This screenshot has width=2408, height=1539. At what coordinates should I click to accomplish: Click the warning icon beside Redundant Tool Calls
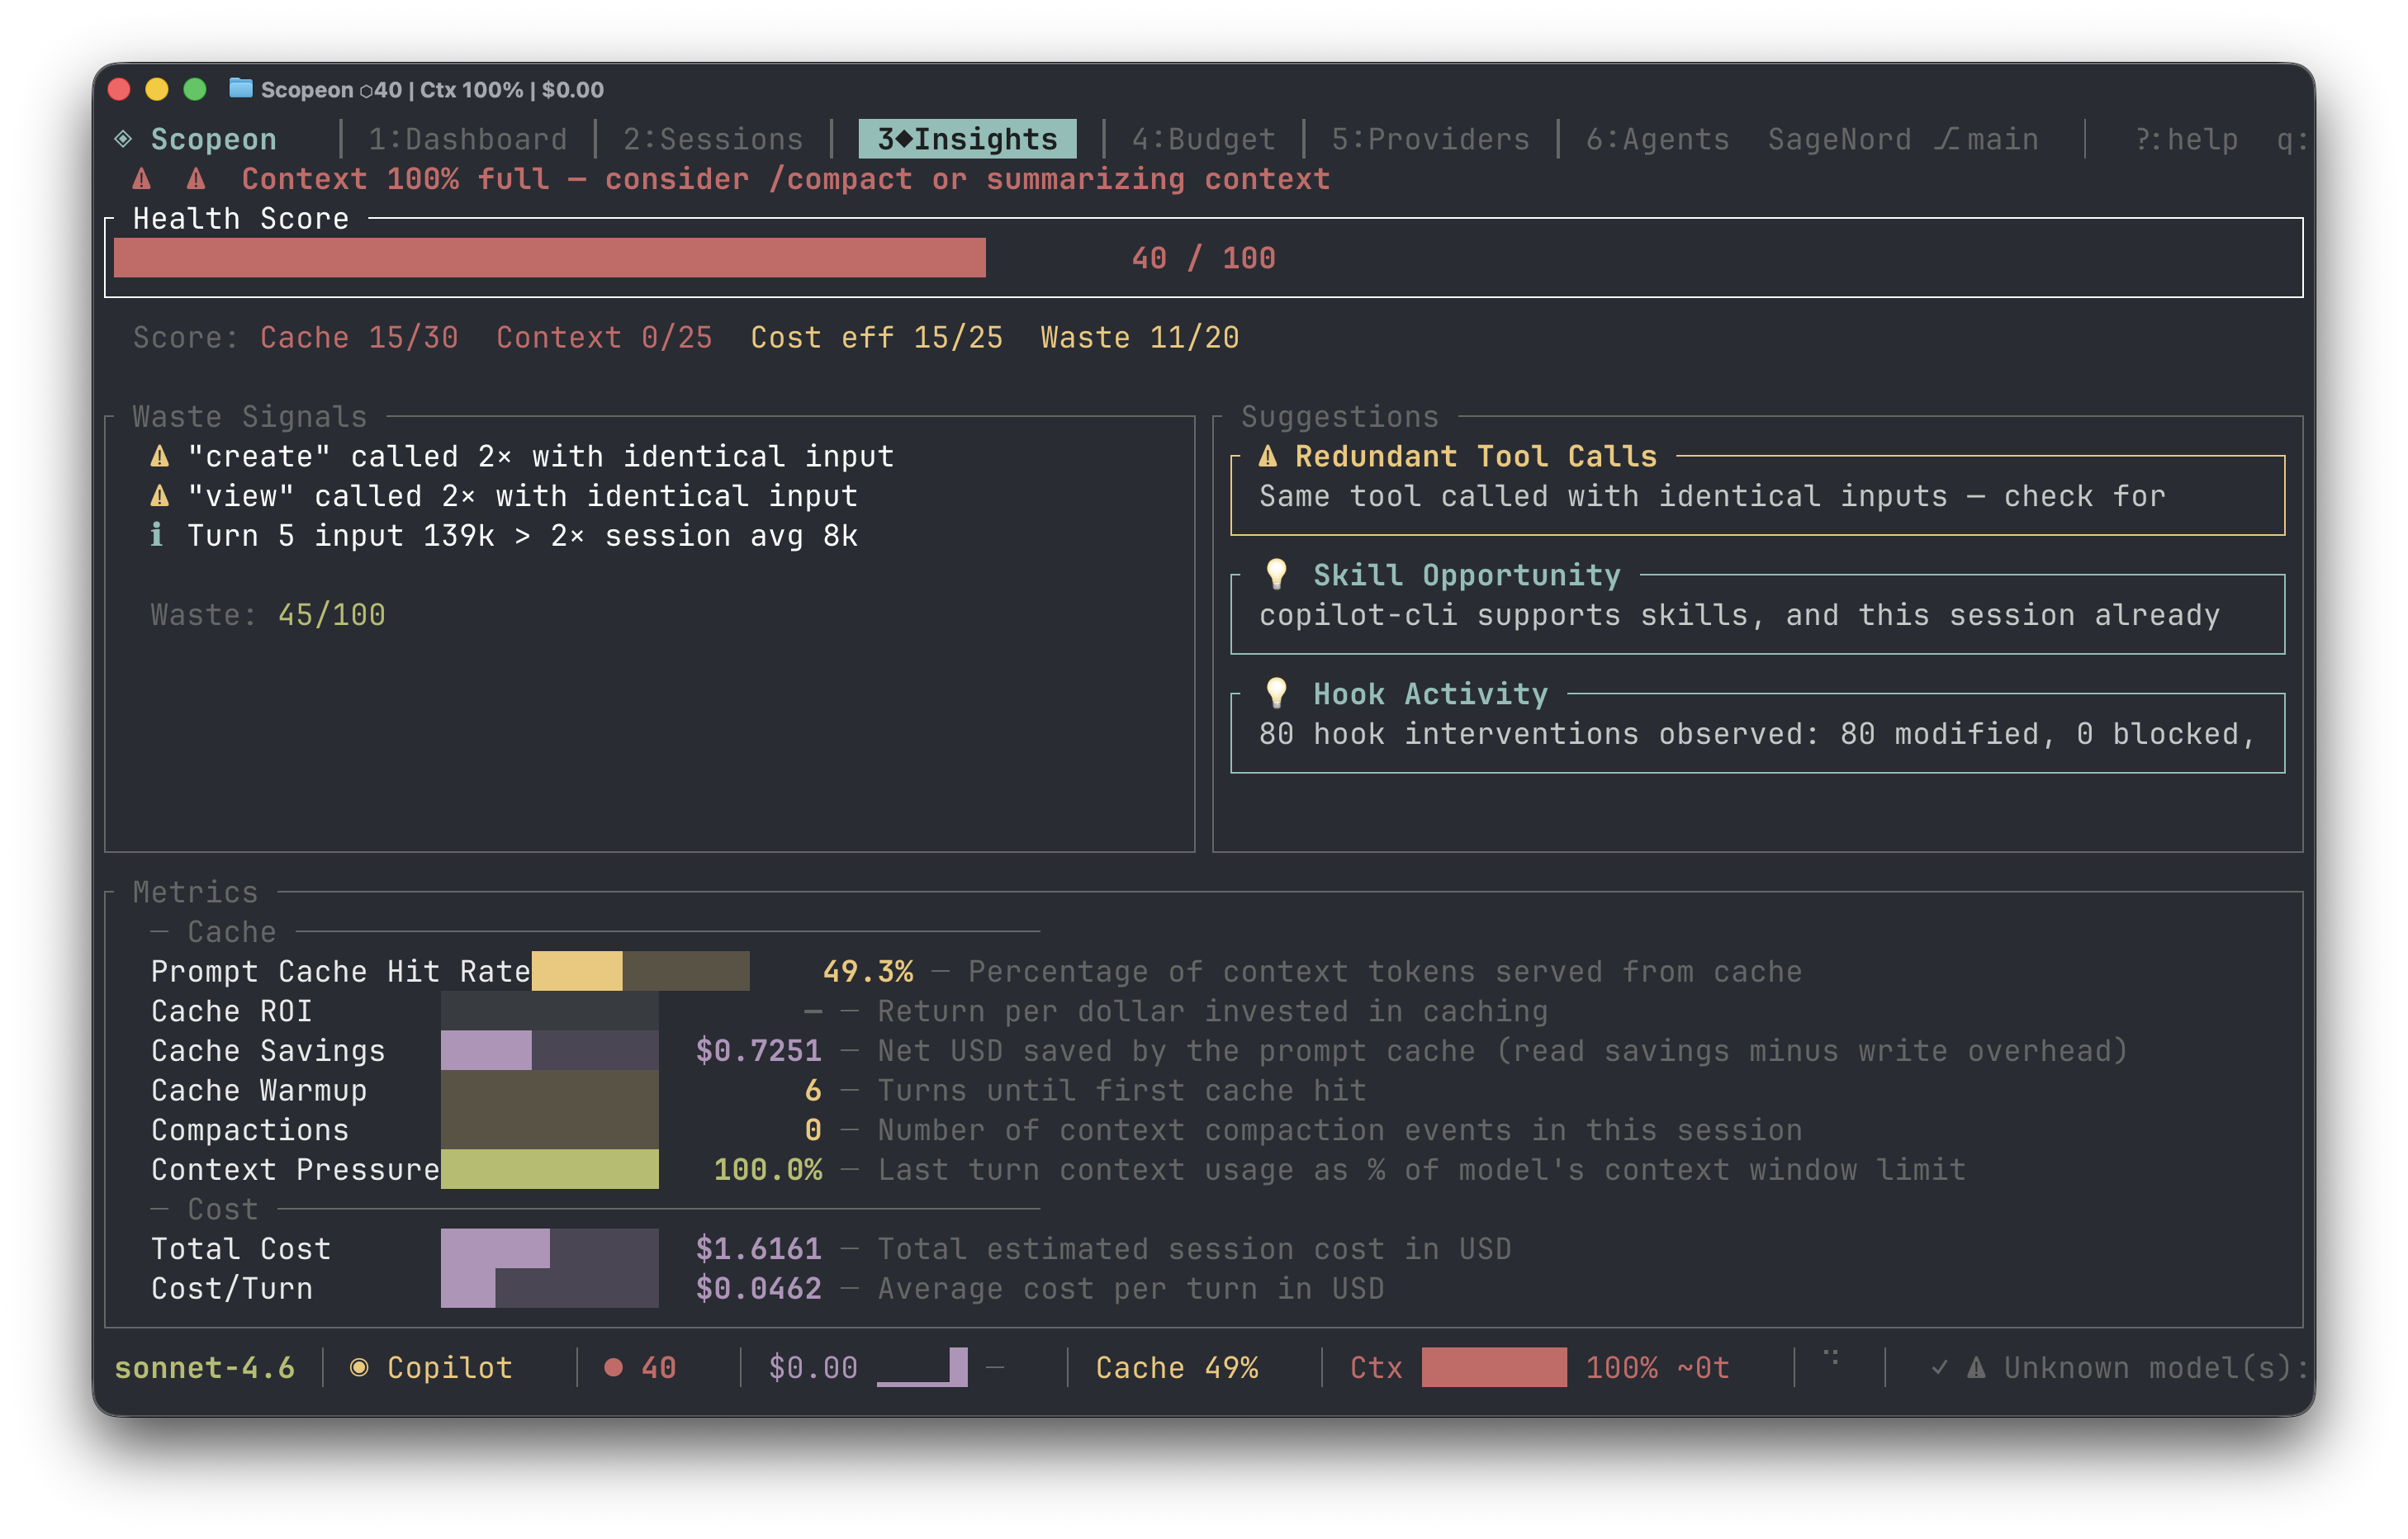pyautogui.click(x=1268, y=457)
